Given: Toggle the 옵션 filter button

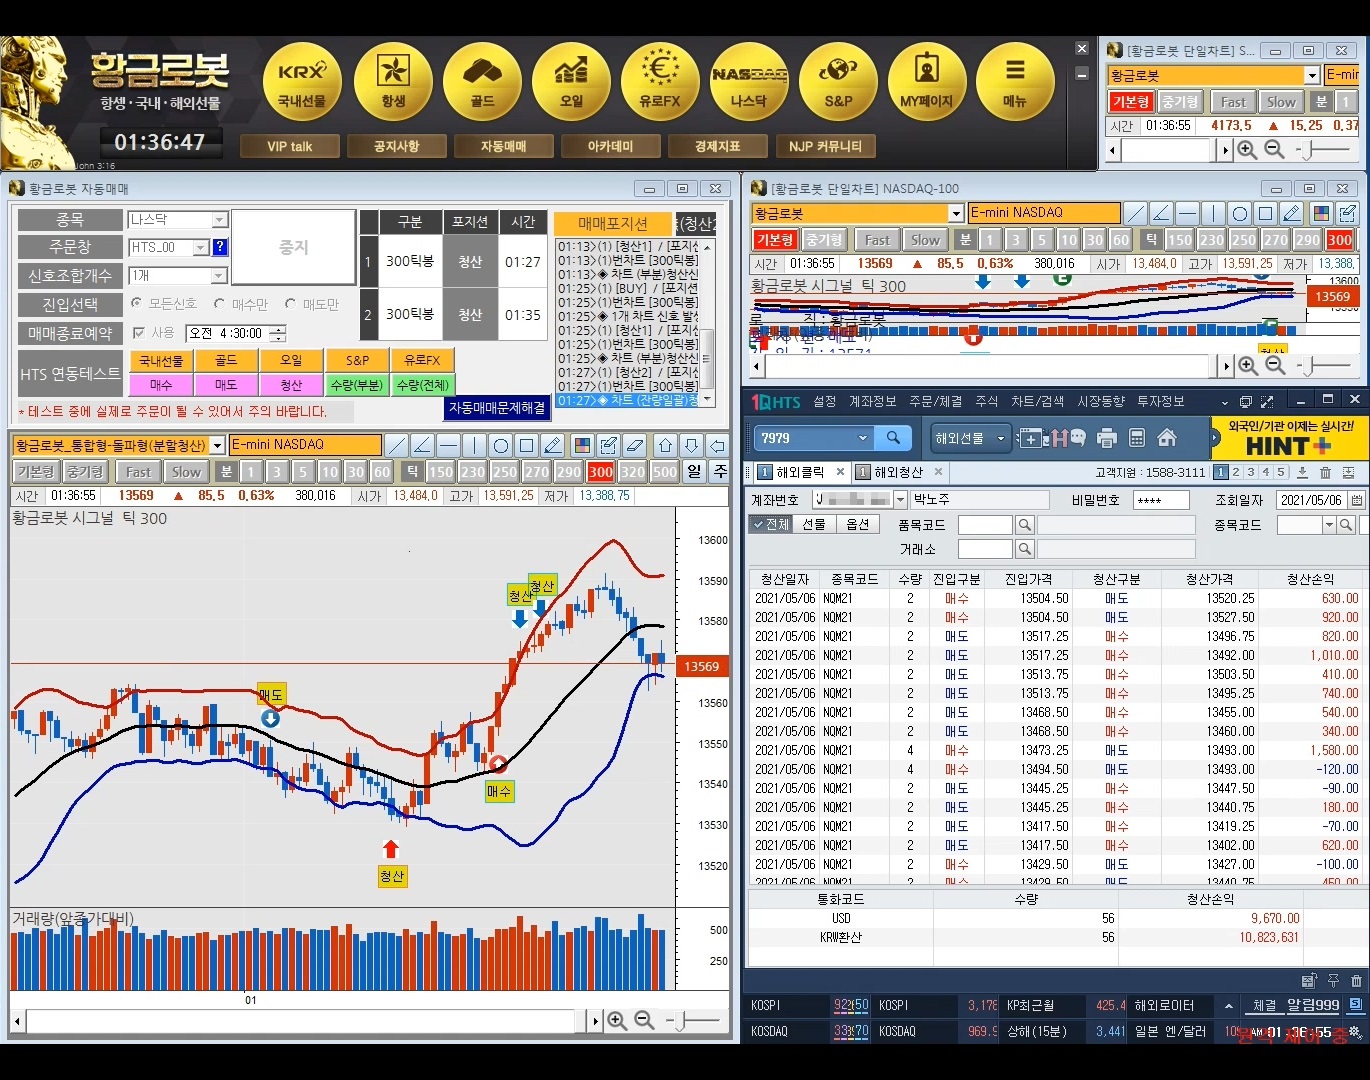Looking at the screenshot, I should tap(857, 524).
